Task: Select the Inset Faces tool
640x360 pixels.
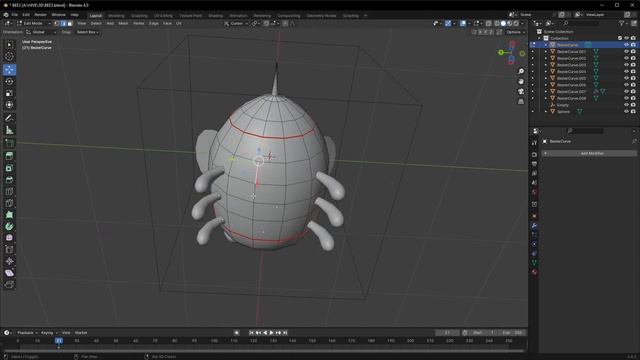Action: click(9, 168)
